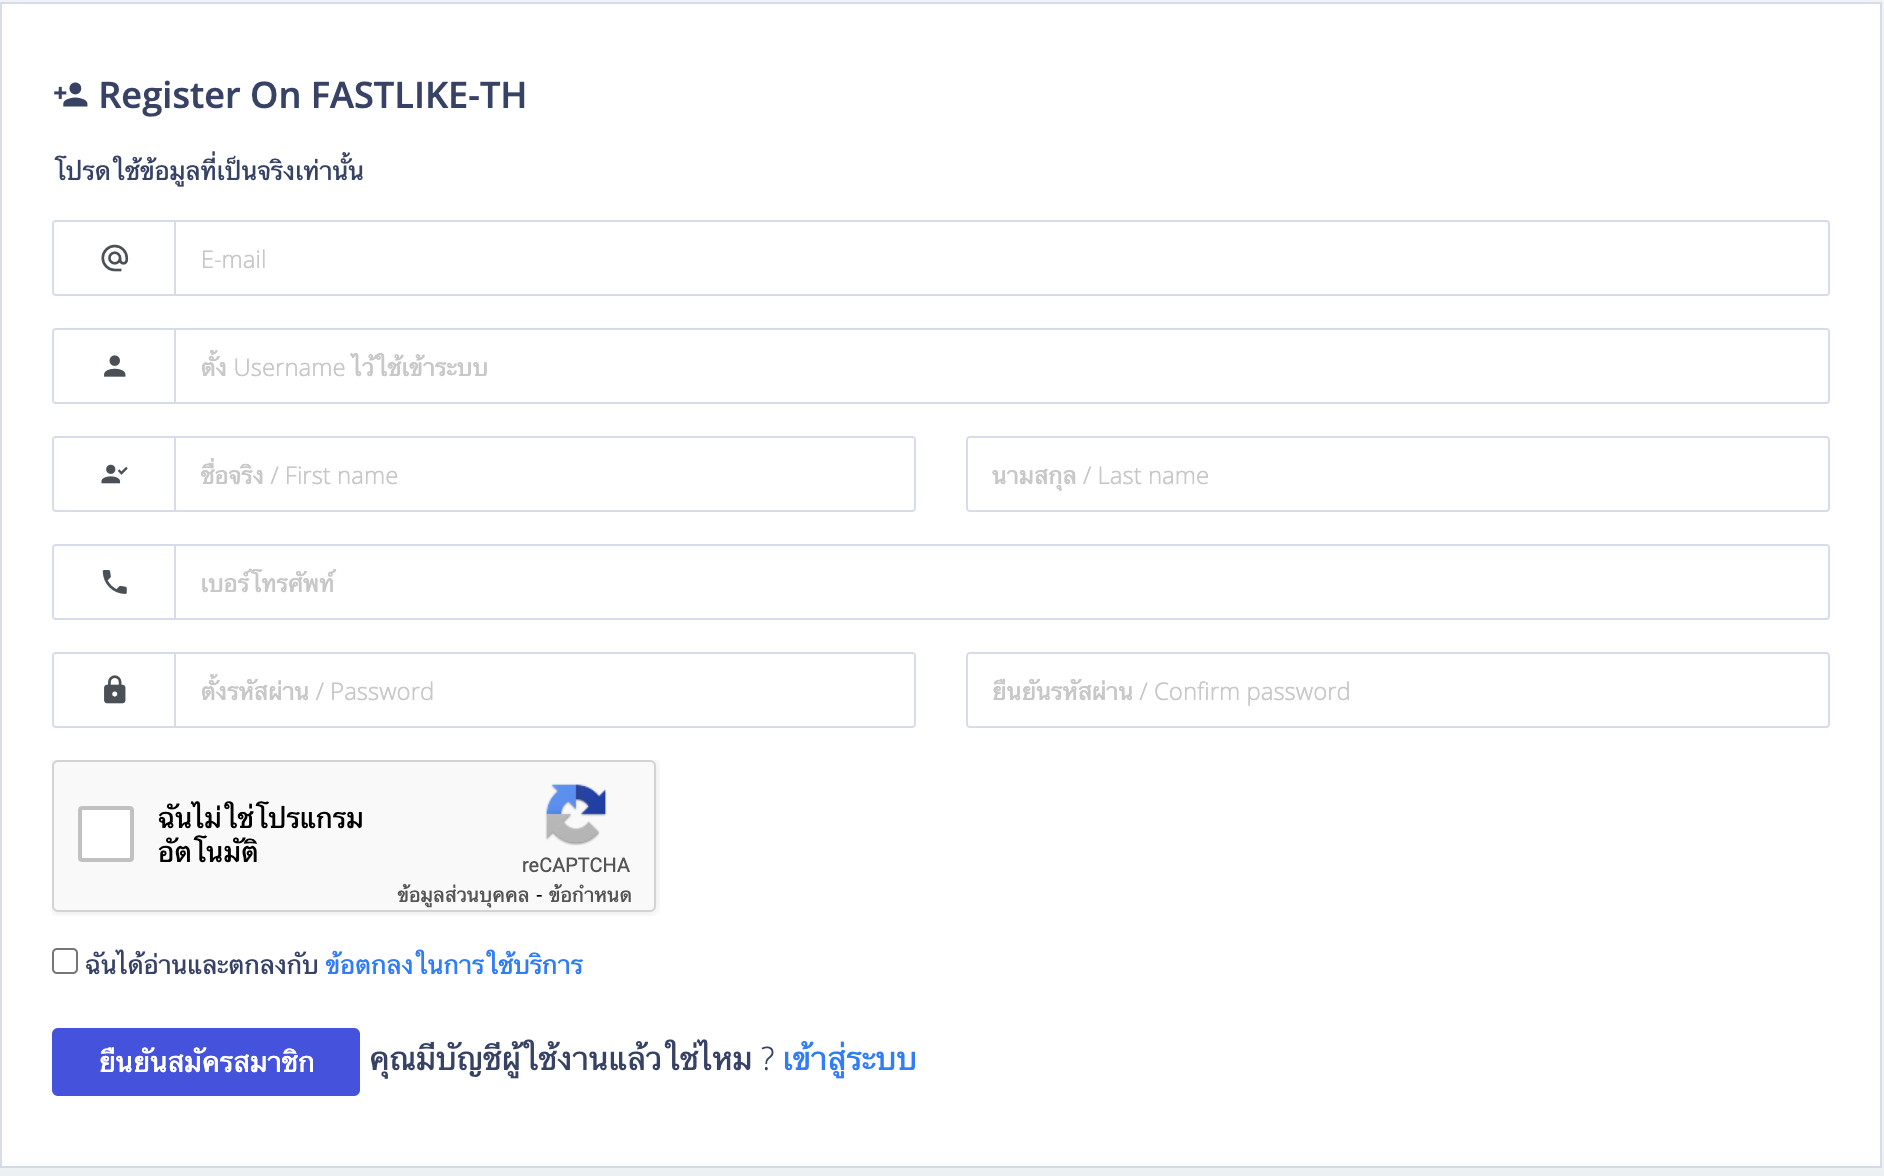Tick the terms of service agreement checkbox
1884x1176 pixels.
[x=65, y=961]
